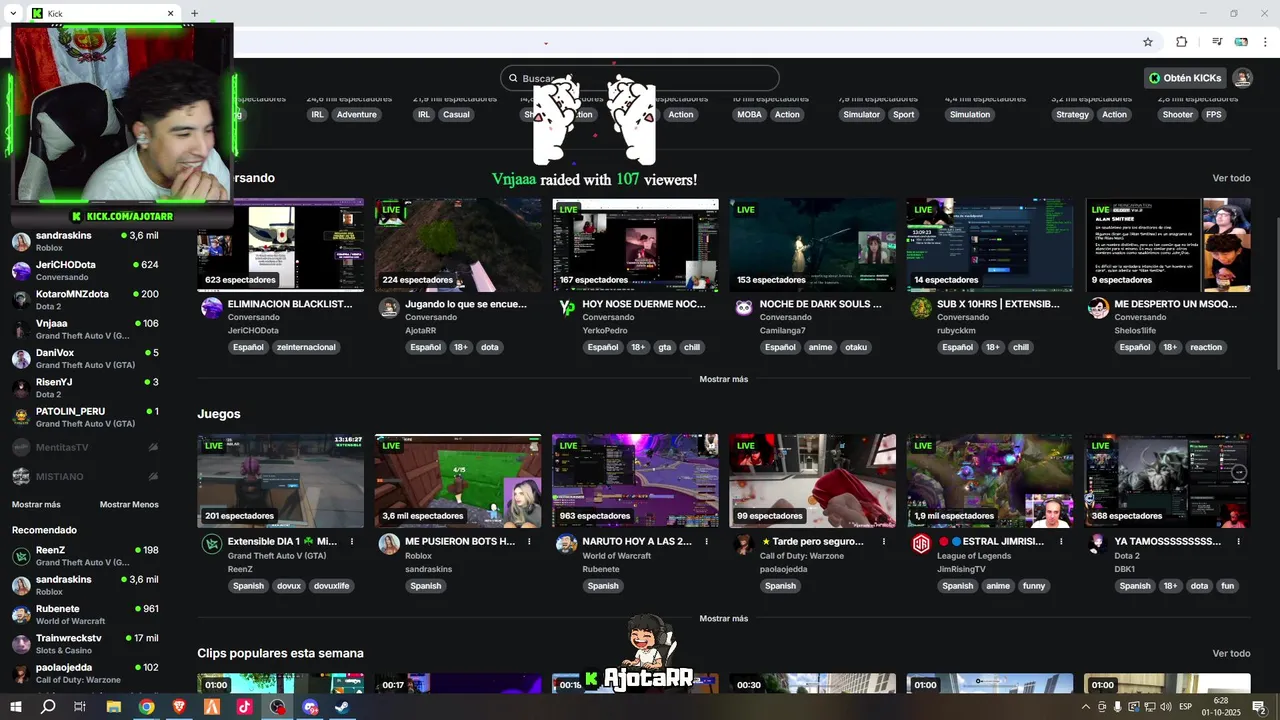Expand the tab search chevron in Chrome
The width and height of the screenshot is (1280, 720).
13,14
